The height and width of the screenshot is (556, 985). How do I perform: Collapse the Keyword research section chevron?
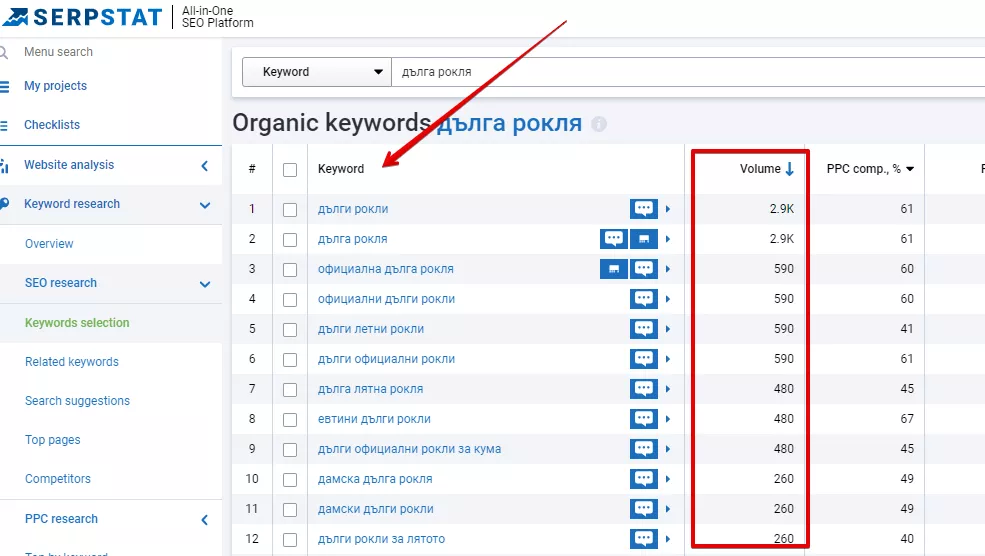click(x=205, y=205)
